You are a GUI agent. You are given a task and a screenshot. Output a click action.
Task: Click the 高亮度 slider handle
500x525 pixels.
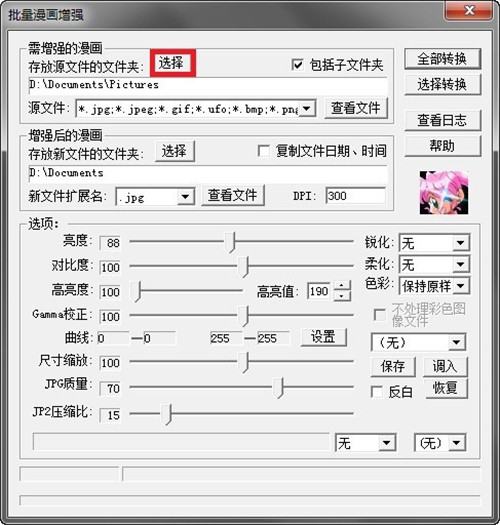point(136,291)
